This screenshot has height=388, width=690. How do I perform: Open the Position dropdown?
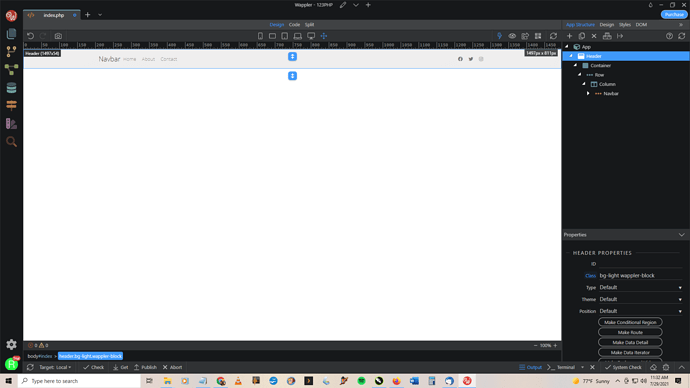[640, 311]
